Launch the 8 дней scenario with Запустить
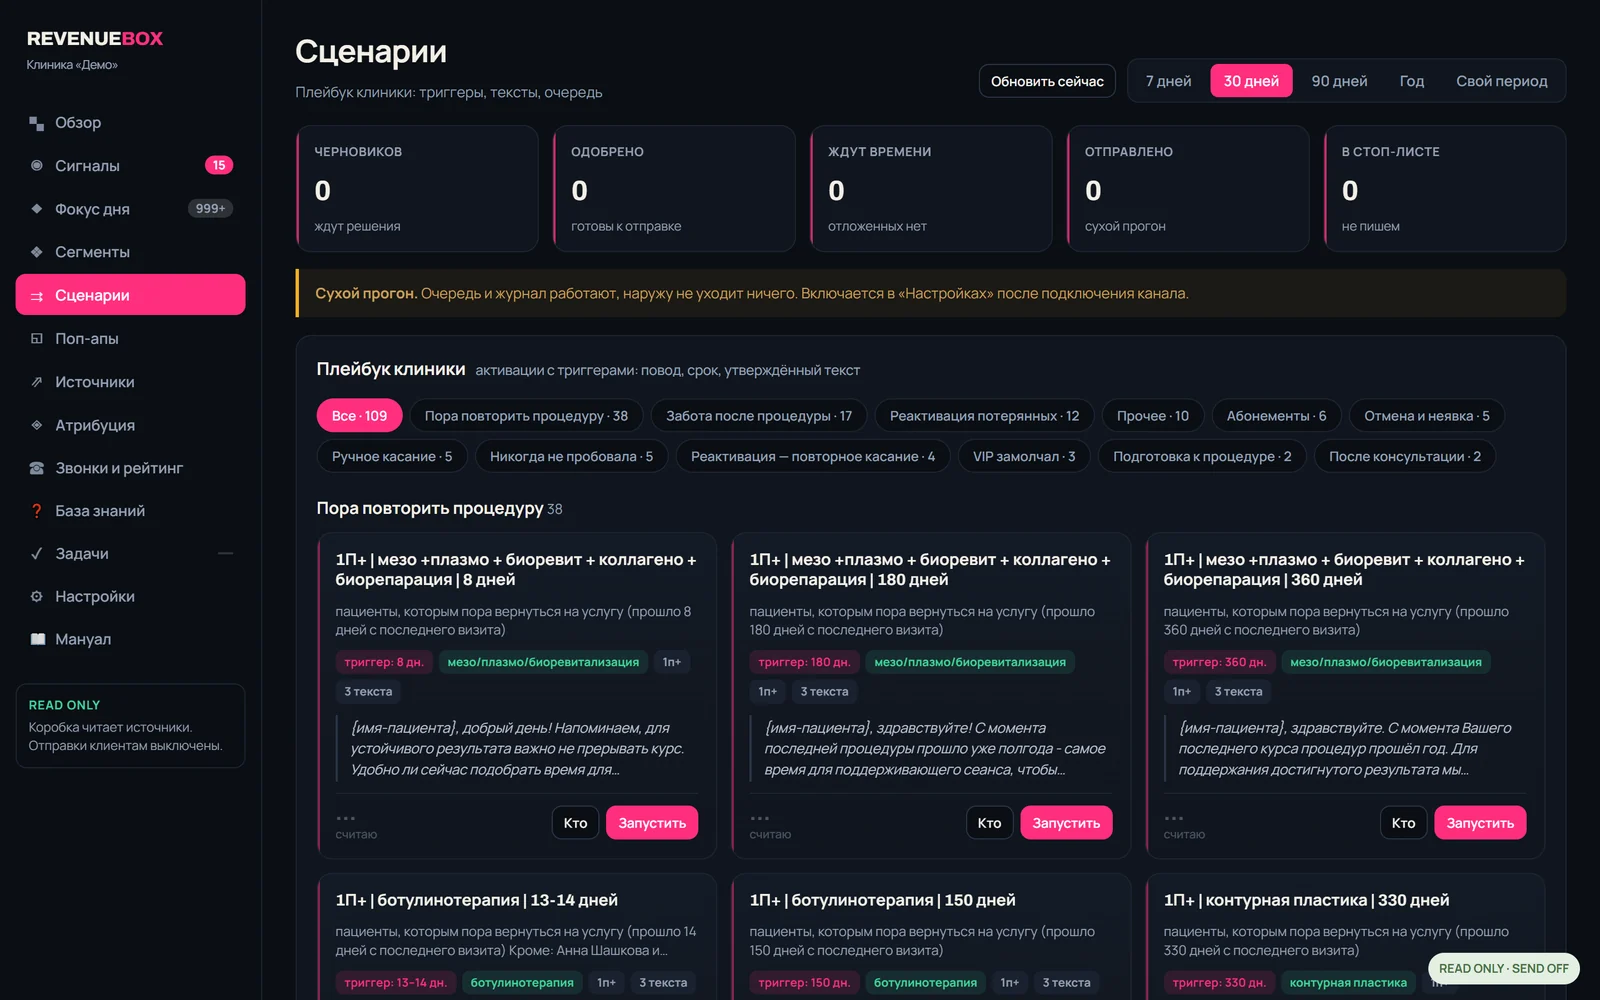 tap(652, 823)
